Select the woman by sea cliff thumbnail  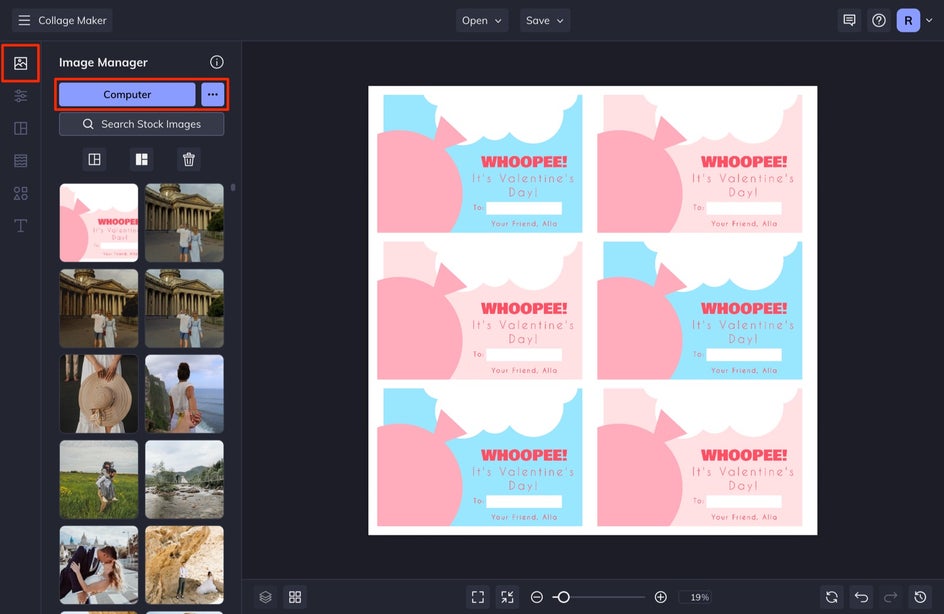[184, 394]
